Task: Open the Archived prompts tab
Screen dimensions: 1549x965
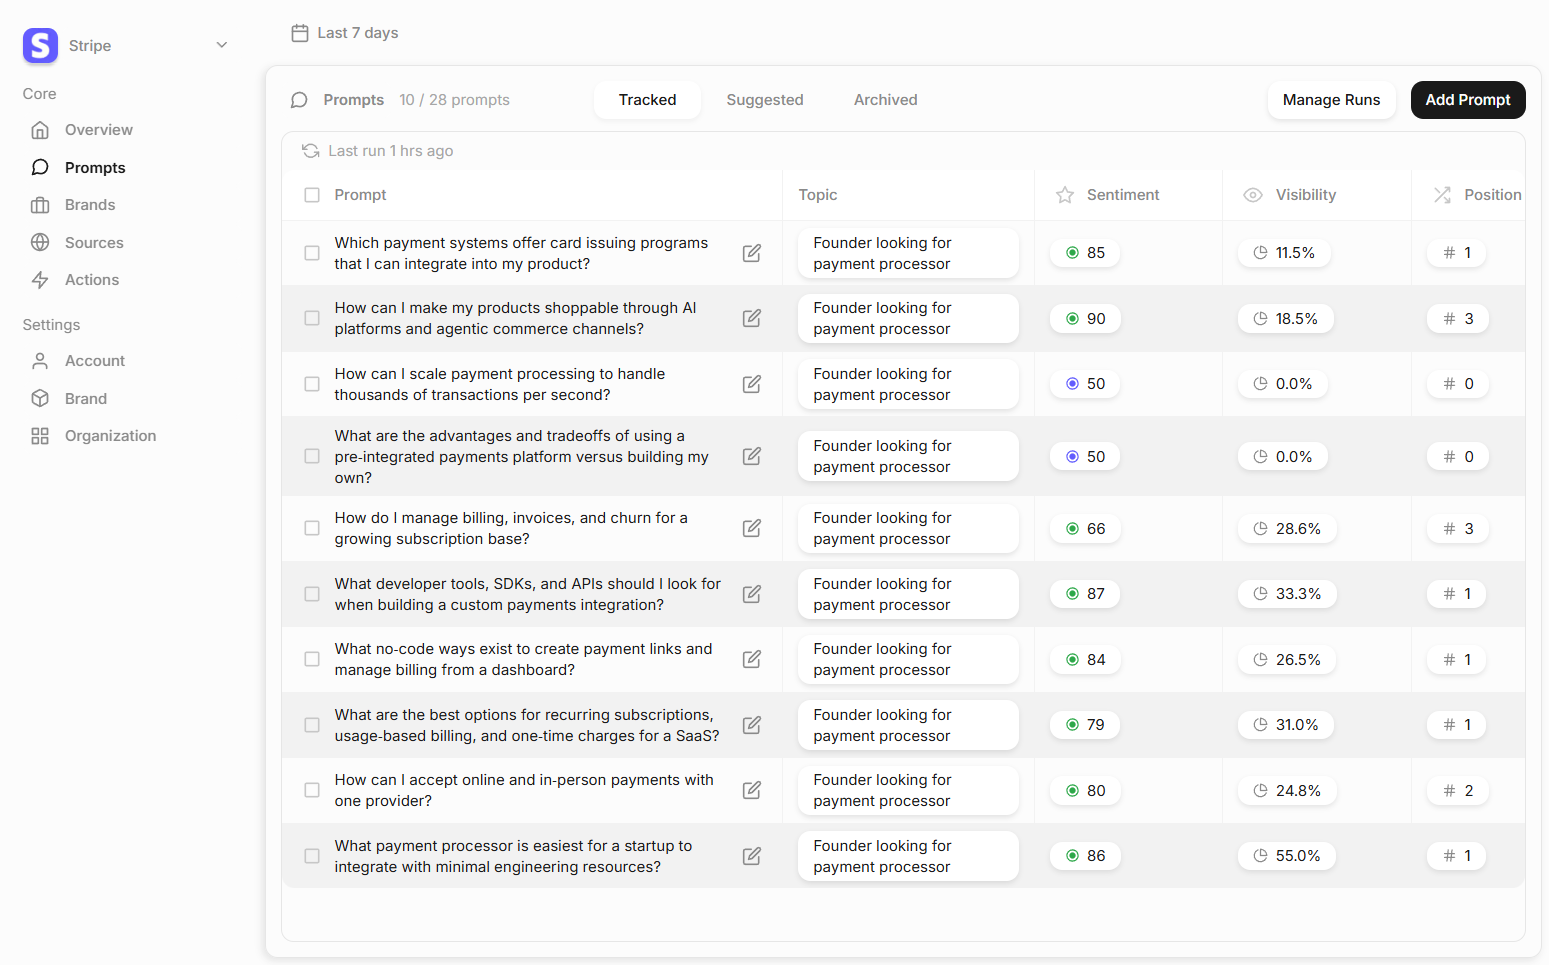Action: click(x=885, y=99)
